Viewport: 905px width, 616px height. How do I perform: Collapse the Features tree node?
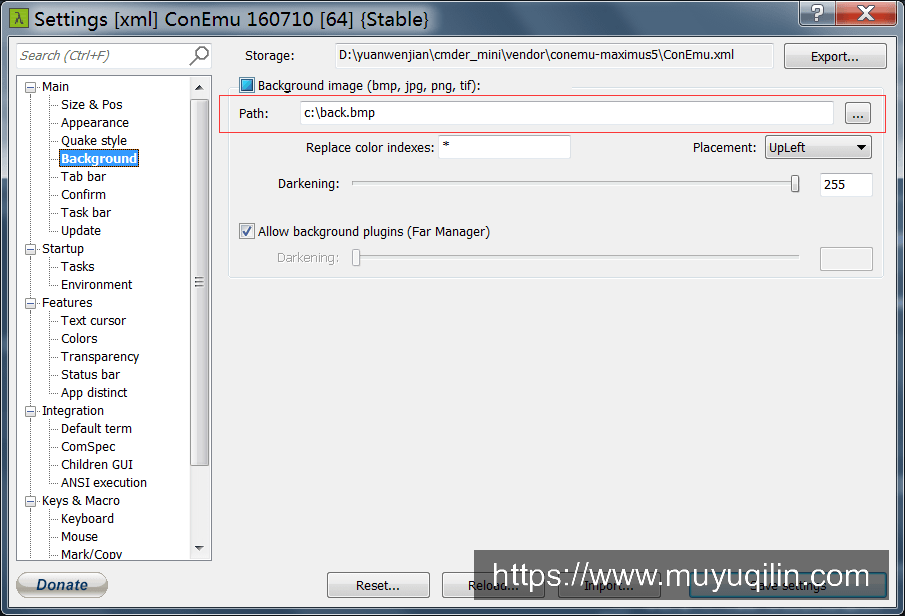(30, 304)
